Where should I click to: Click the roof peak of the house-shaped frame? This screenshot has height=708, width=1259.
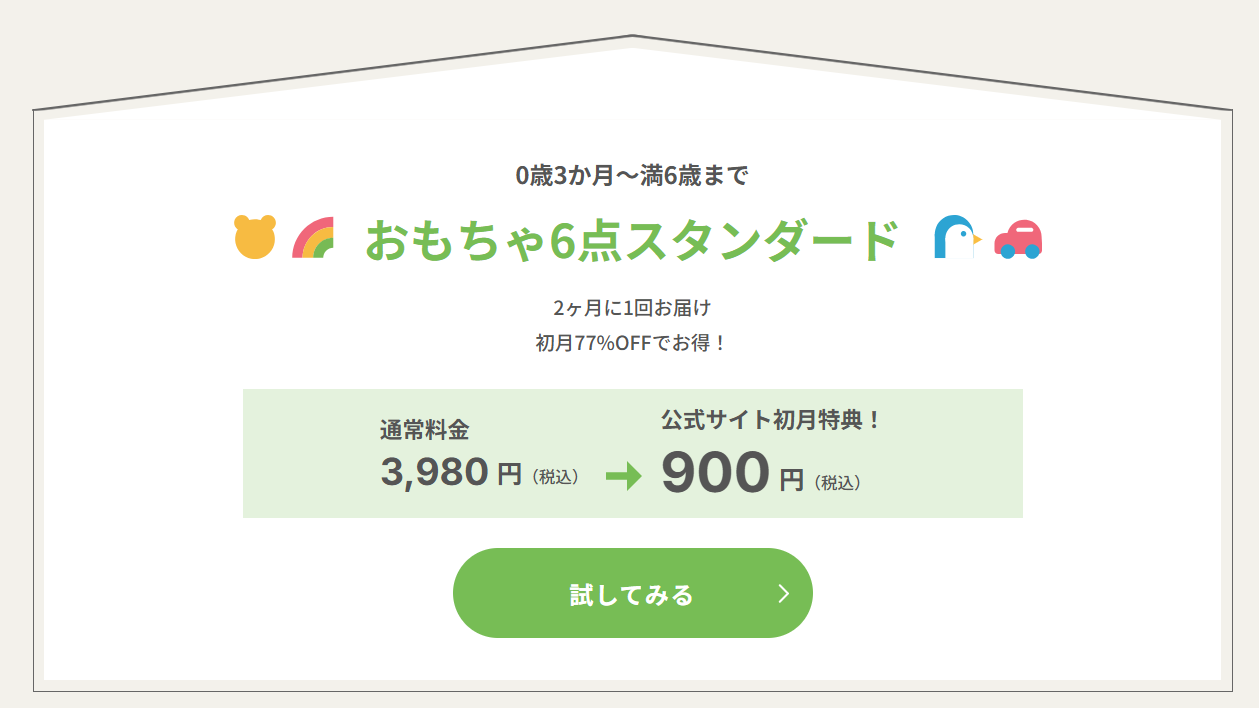632,37
